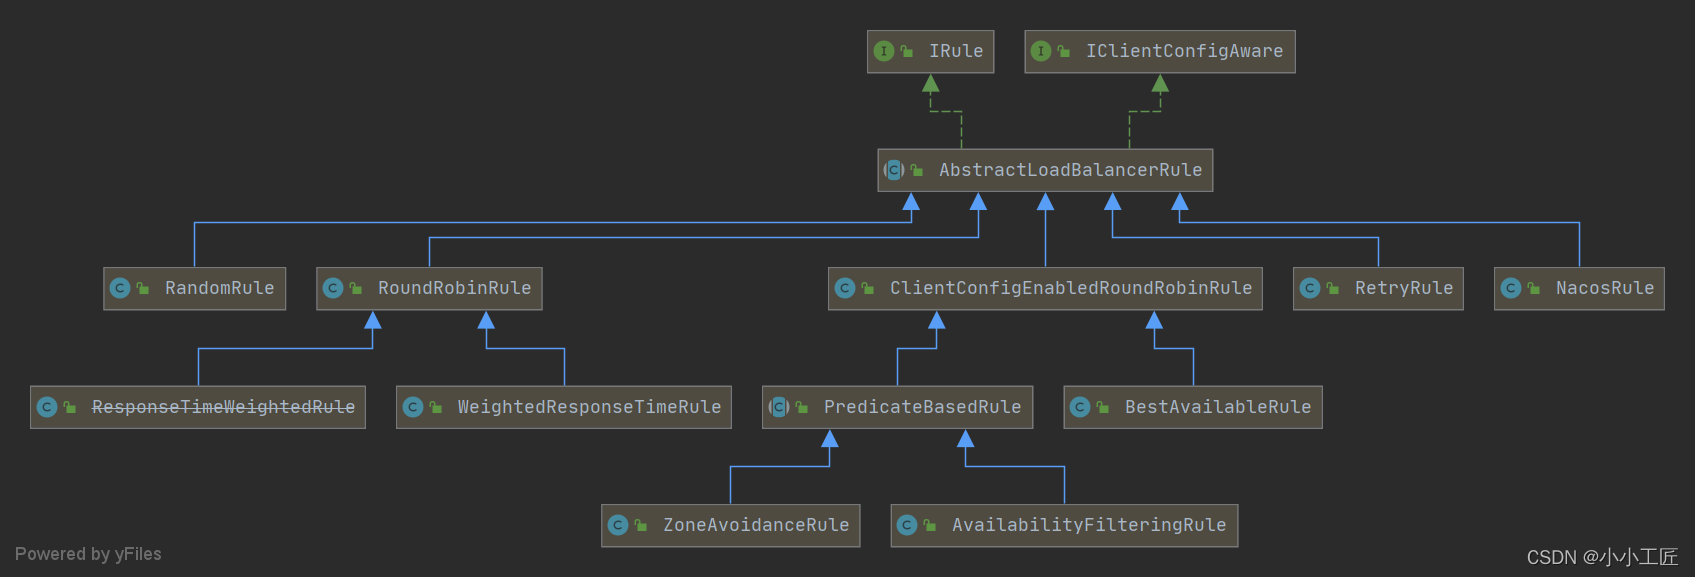Click the class icon beside RoundRobinRule
The width and height of the screenshot is (1695, 577).
point(333,288)
